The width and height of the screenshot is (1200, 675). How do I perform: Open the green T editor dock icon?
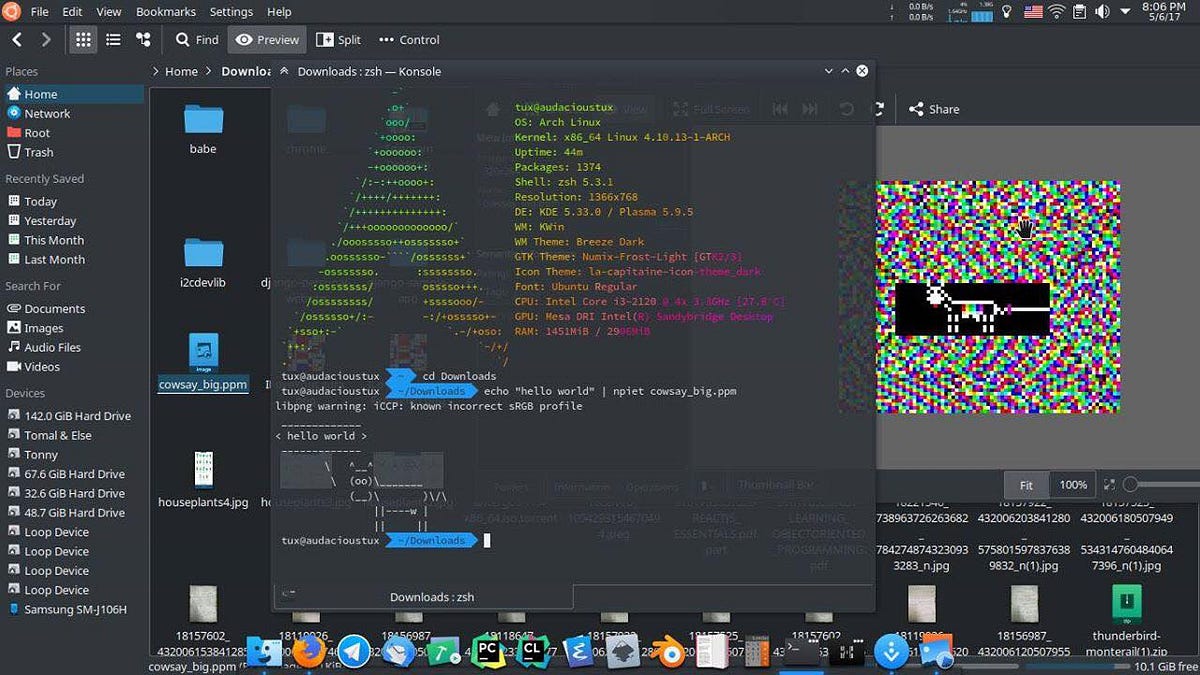click(443, 652)
